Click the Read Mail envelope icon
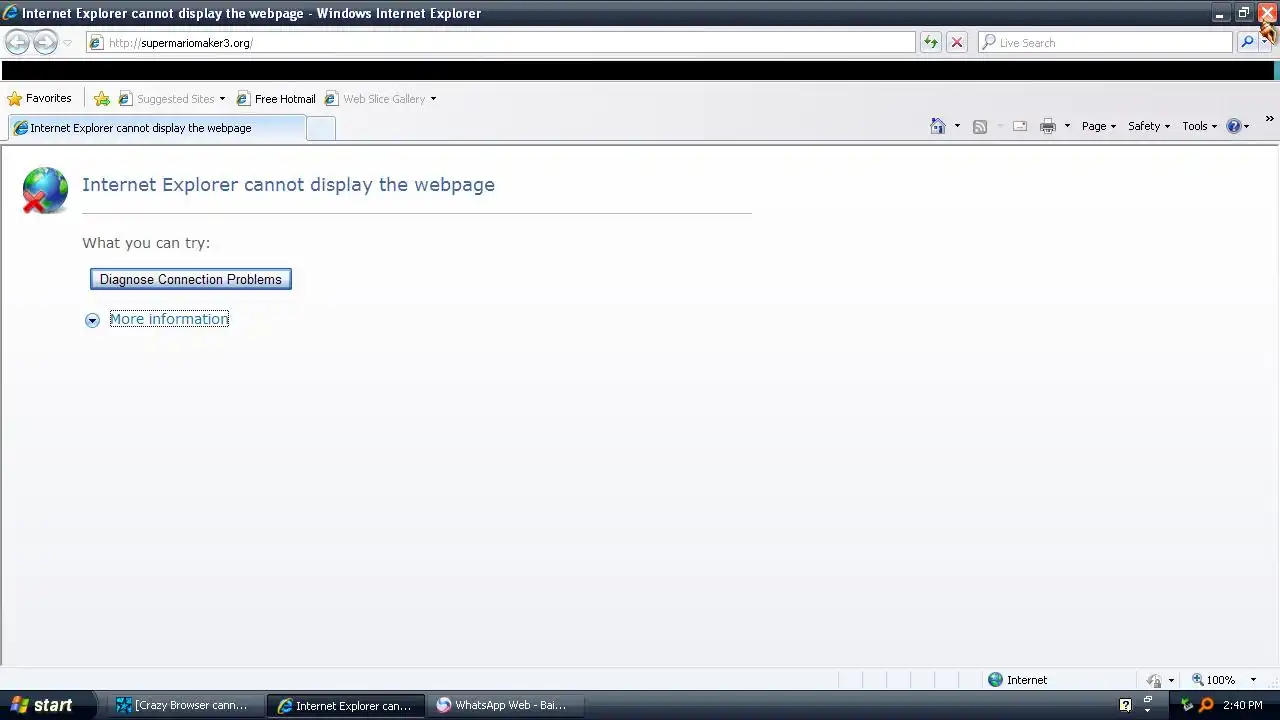This screenshot has height=720, width=1280. point(1020,126)
